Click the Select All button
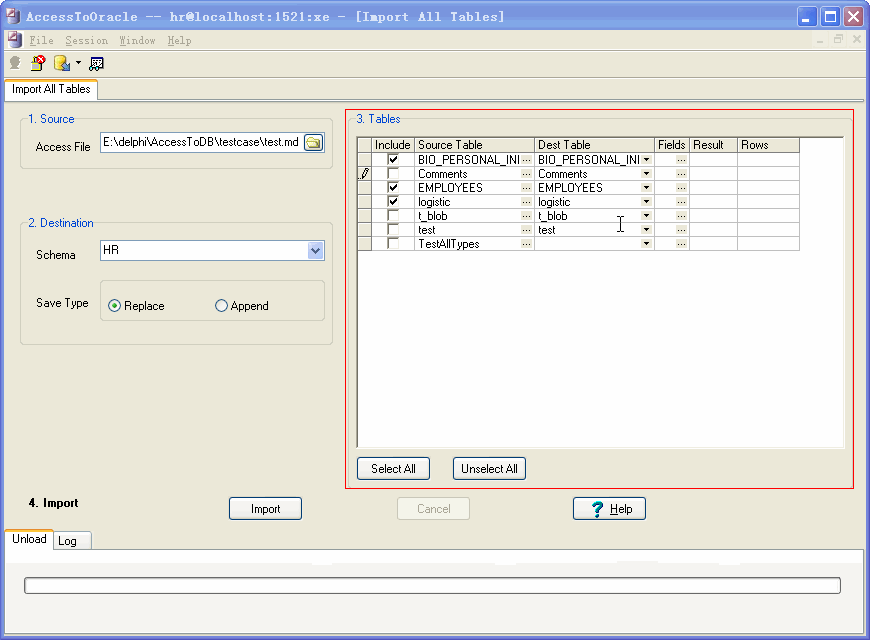This screenshot has width=870, height=640. [x=393, y=468]
